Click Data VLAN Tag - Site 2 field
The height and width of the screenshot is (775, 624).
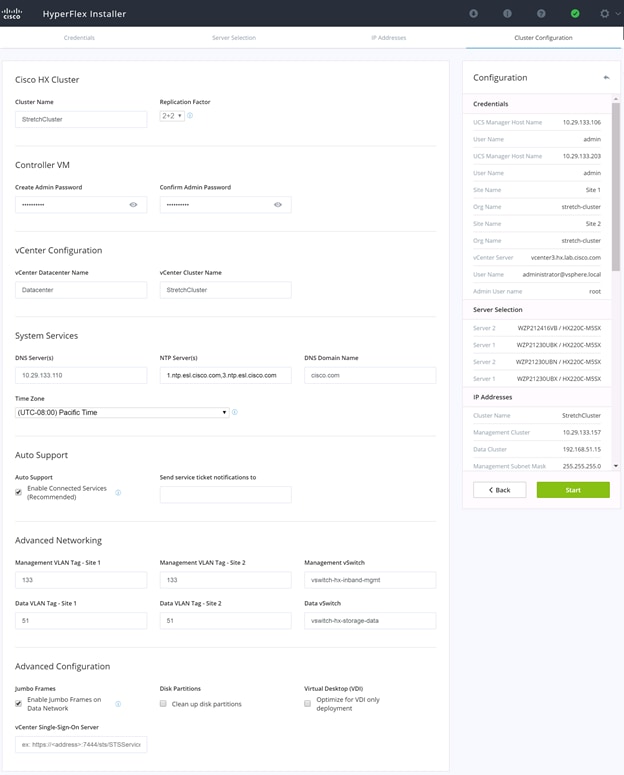(225, 620)
